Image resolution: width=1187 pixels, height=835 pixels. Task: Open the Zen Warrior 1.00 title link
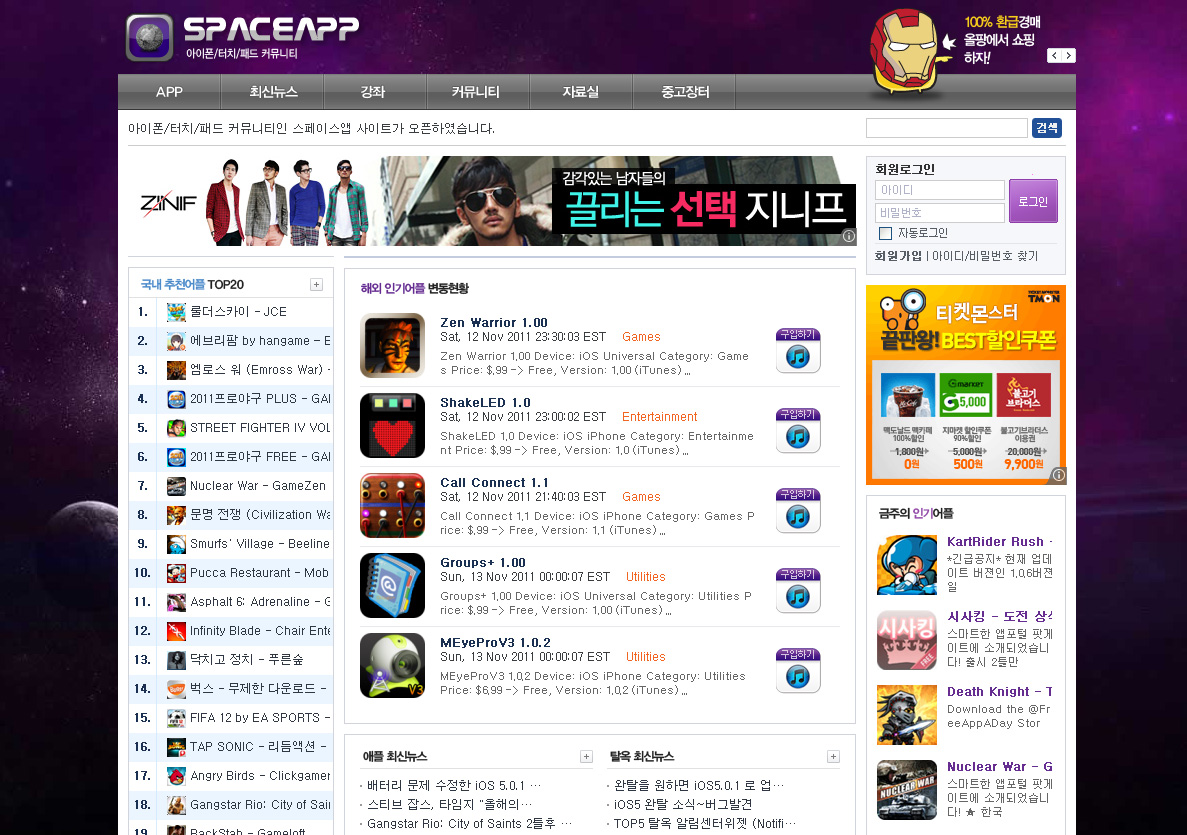pyautogui.click(x=494, y=322)
